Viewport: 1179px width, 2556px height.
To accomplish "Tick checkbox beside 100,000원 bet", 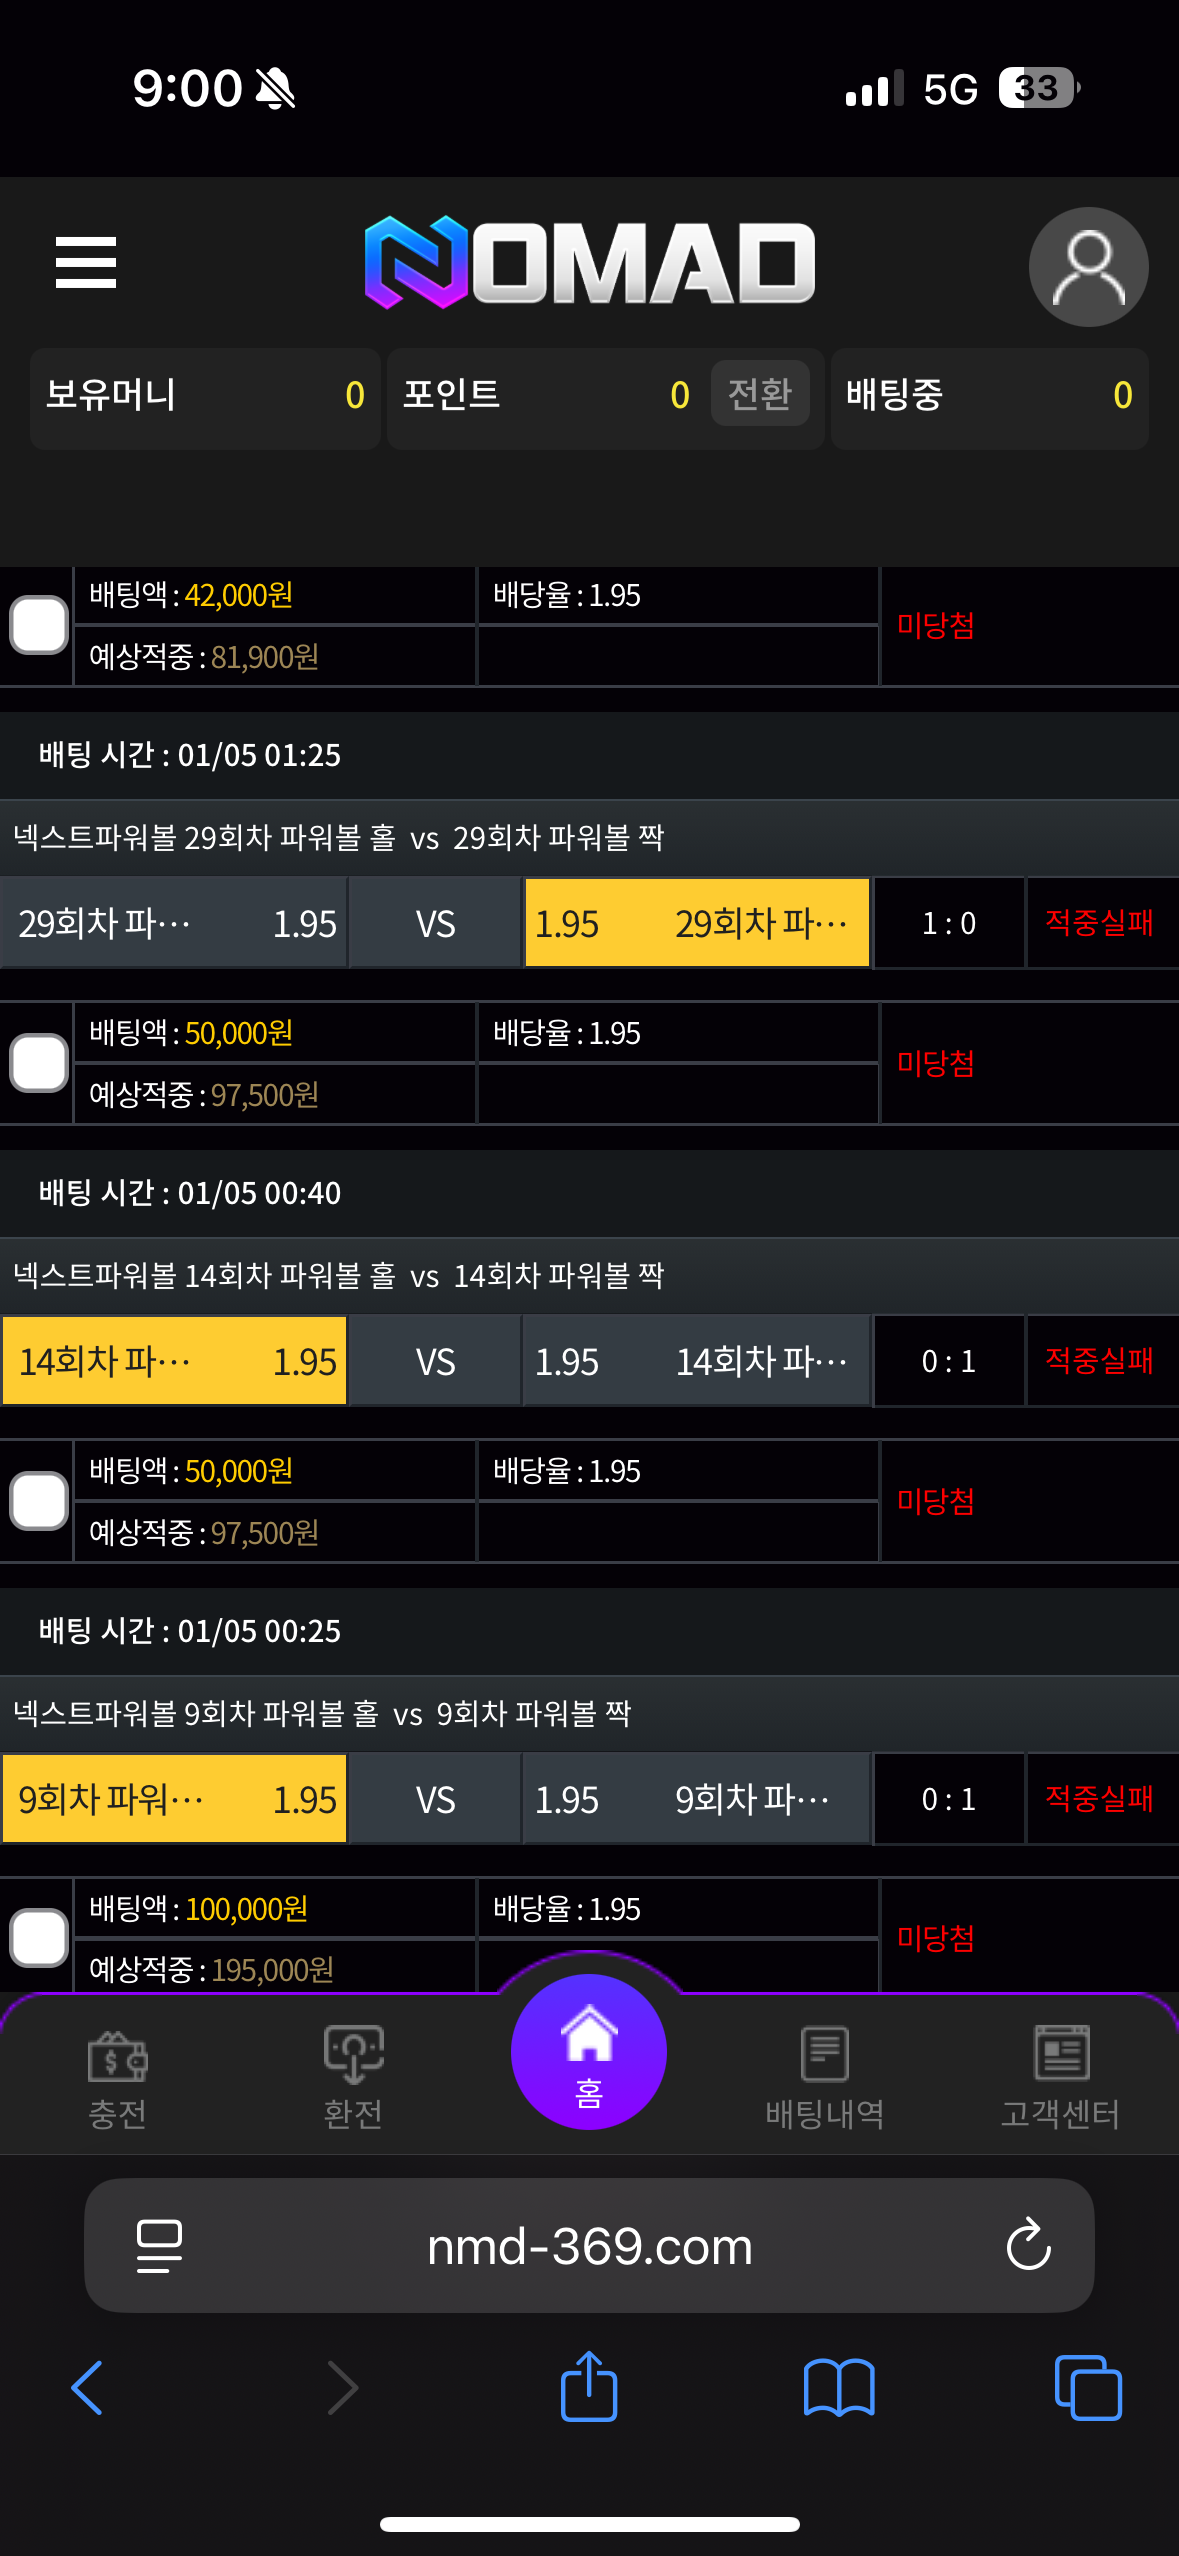I will 39,1938.
